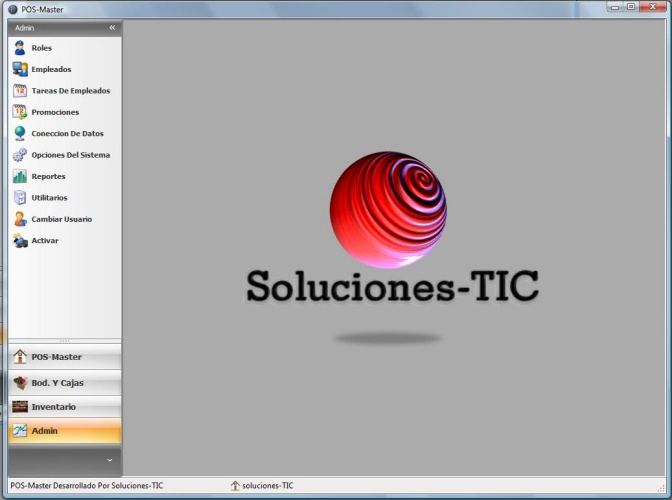Open Opciones Del Sistema
This screenshot has height=500, width=672.
[x=71, y=155]
